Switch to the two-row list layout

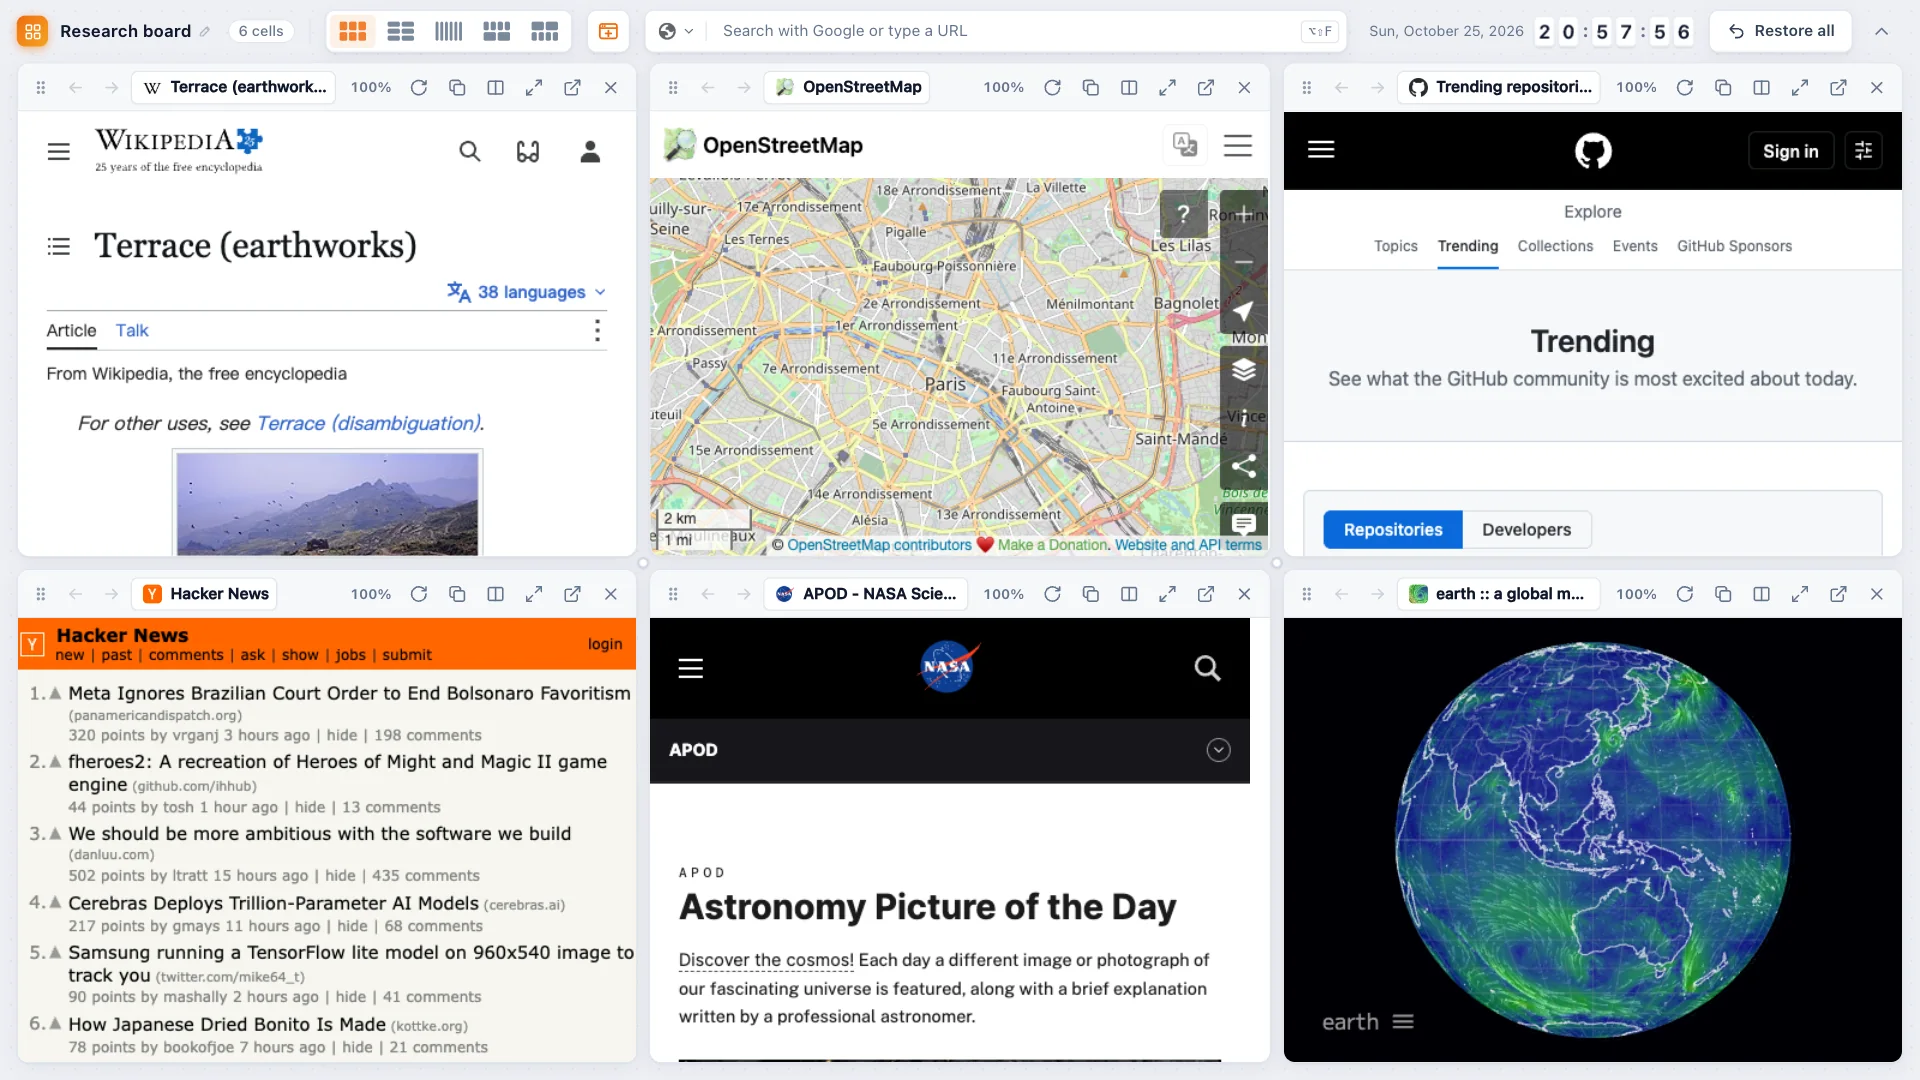tap(401, 31)
